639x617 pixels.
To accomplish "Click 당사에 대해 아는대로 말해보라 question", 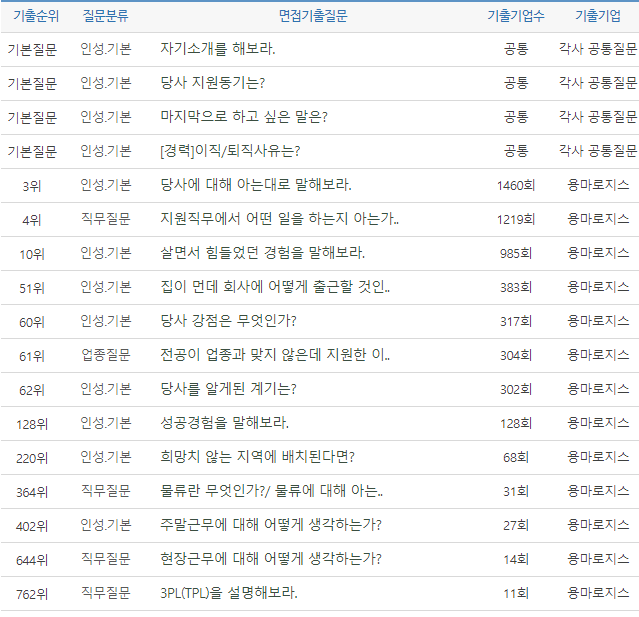I will coord(256,185).
